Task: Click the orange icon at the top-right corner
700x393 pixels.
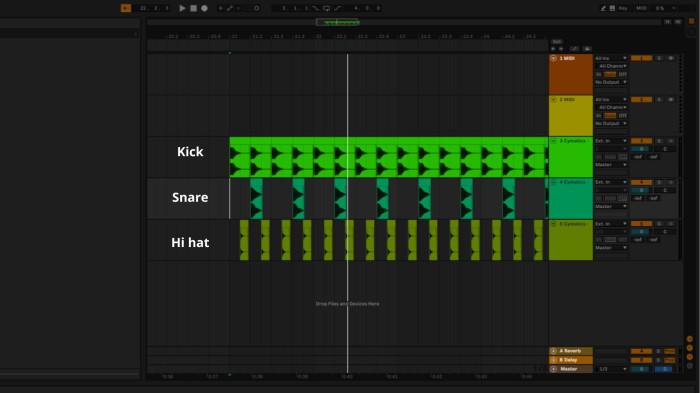Action: tap(692, 21)
